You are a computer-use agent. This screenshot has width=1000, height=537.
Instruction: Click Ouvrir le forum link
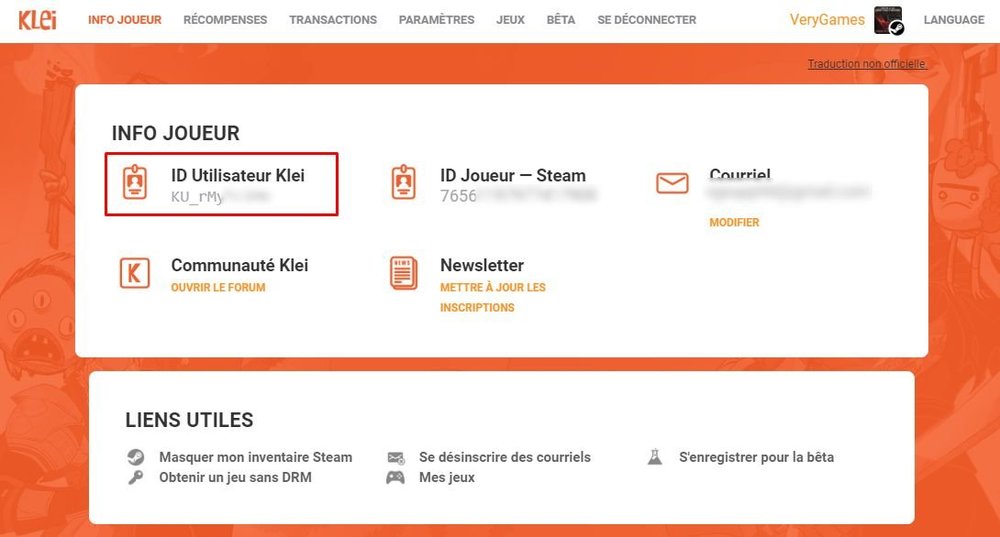coord(218,288)
